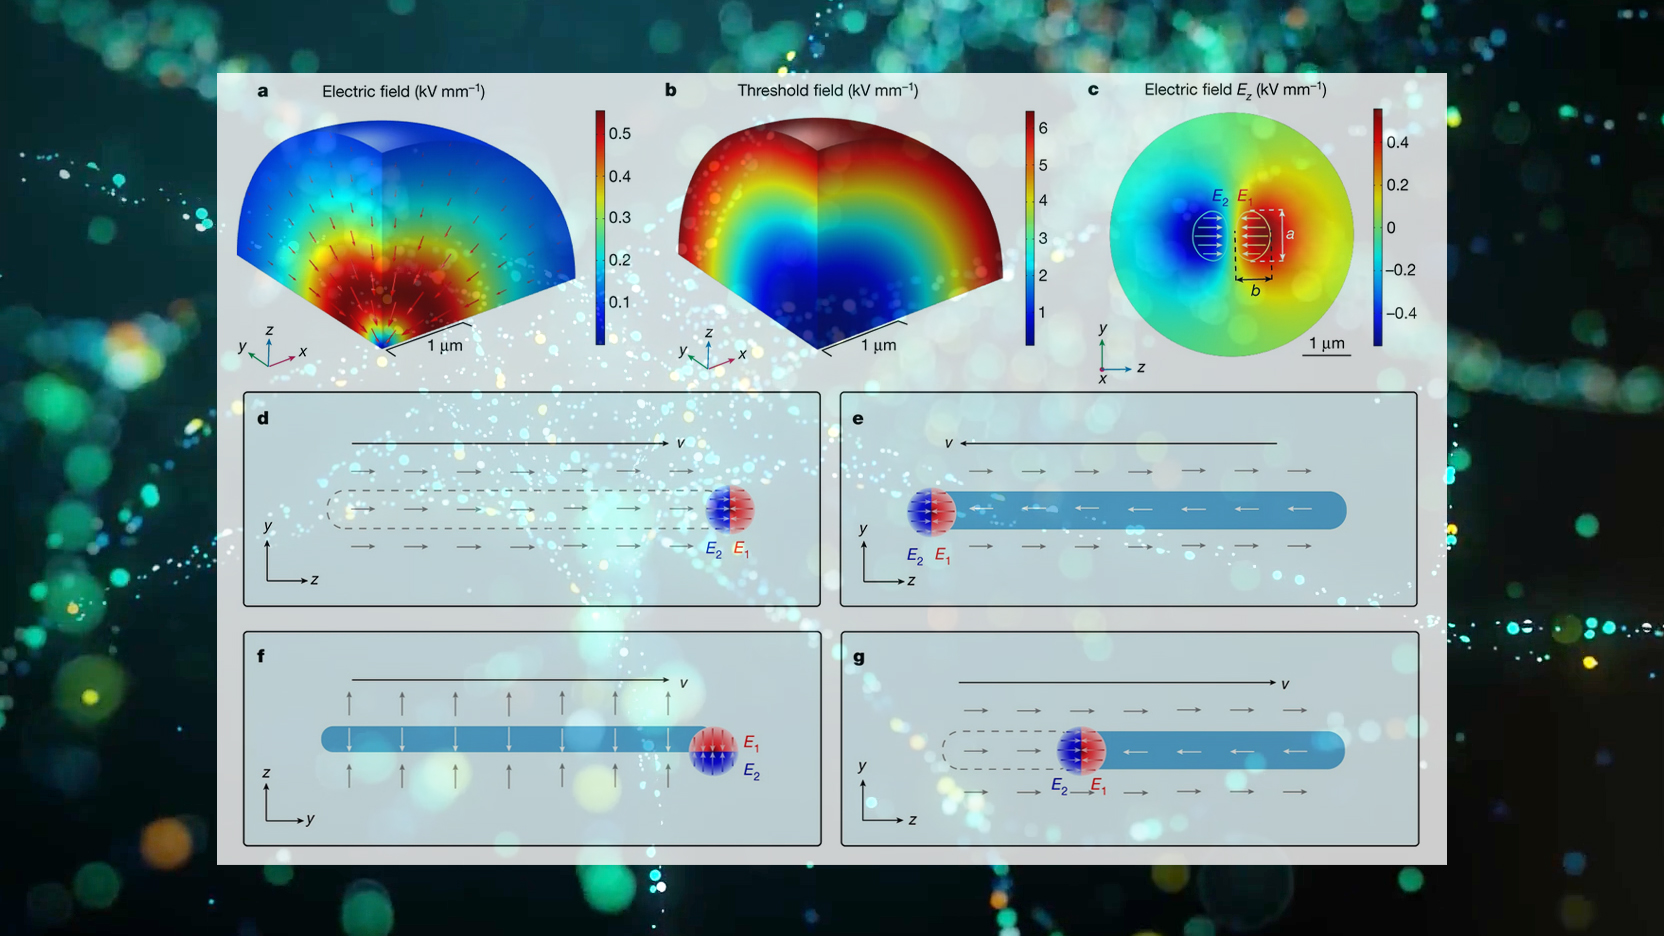The width and height of the screenshot is (1664, 936).
Task: Click the red-blue sphere in panel f
Action: click(x=713, y=750)
